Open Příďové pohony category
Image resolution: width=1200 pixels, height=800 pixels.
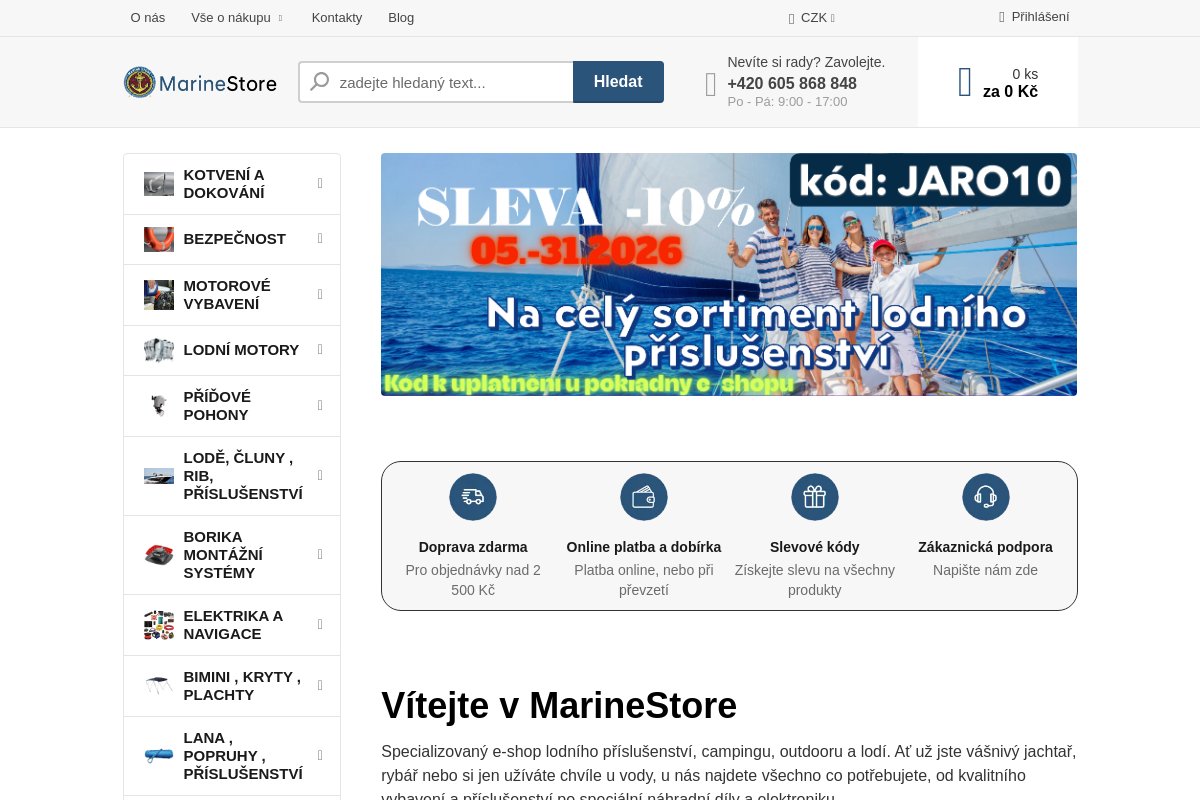coord(232,406)
